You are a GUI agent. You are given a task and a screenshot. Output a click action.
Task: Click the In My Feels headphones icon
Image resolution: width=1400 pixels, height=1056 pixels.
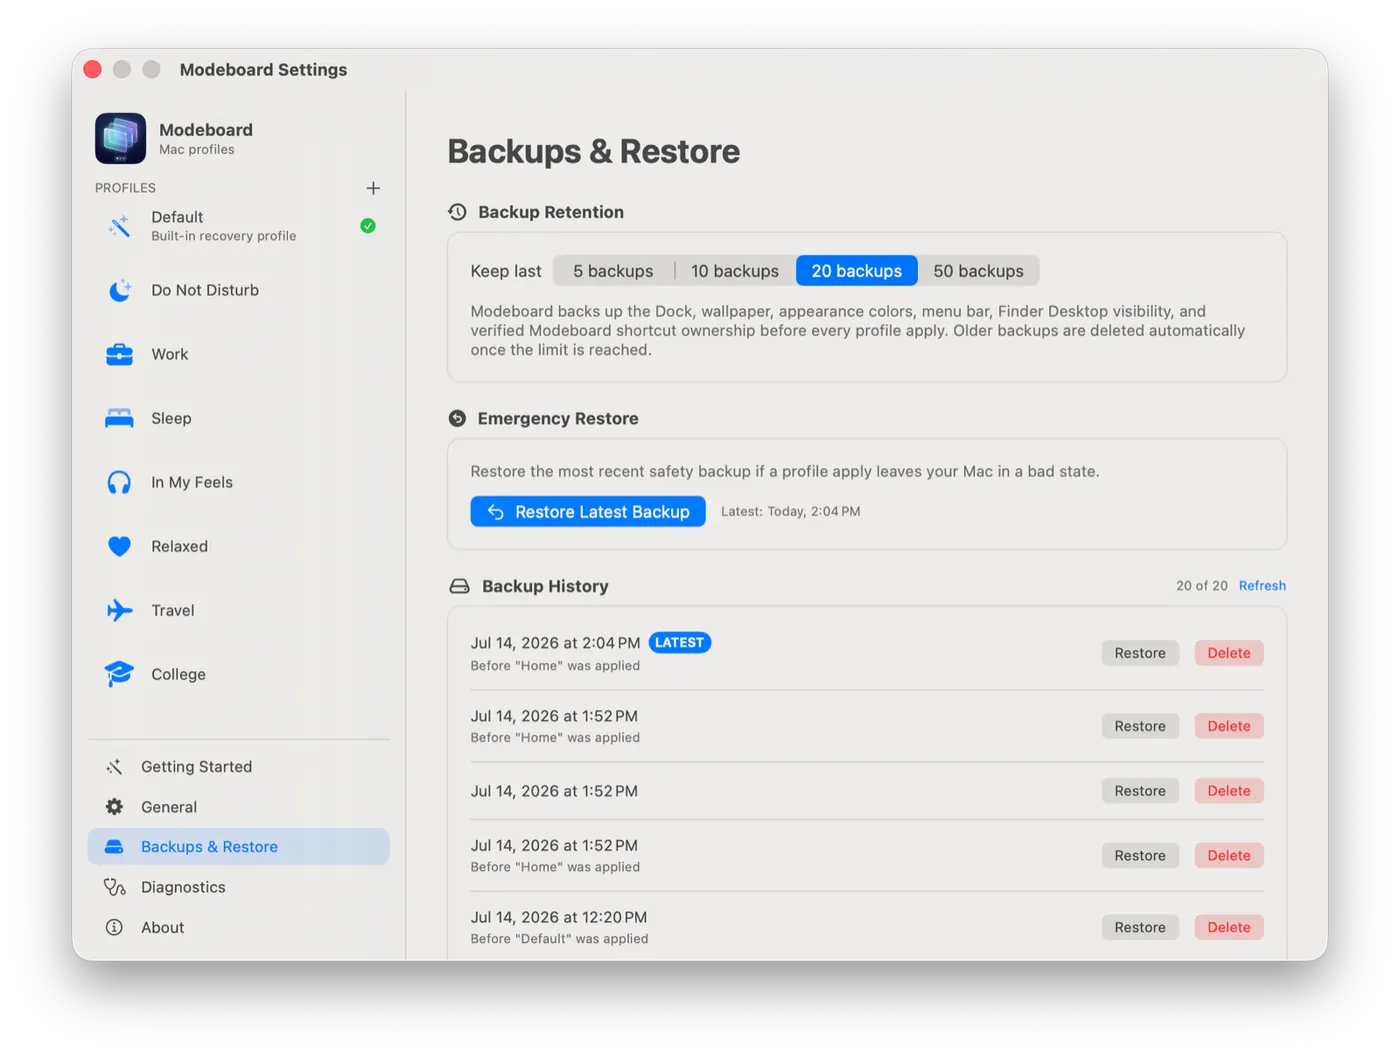(119, 482)
